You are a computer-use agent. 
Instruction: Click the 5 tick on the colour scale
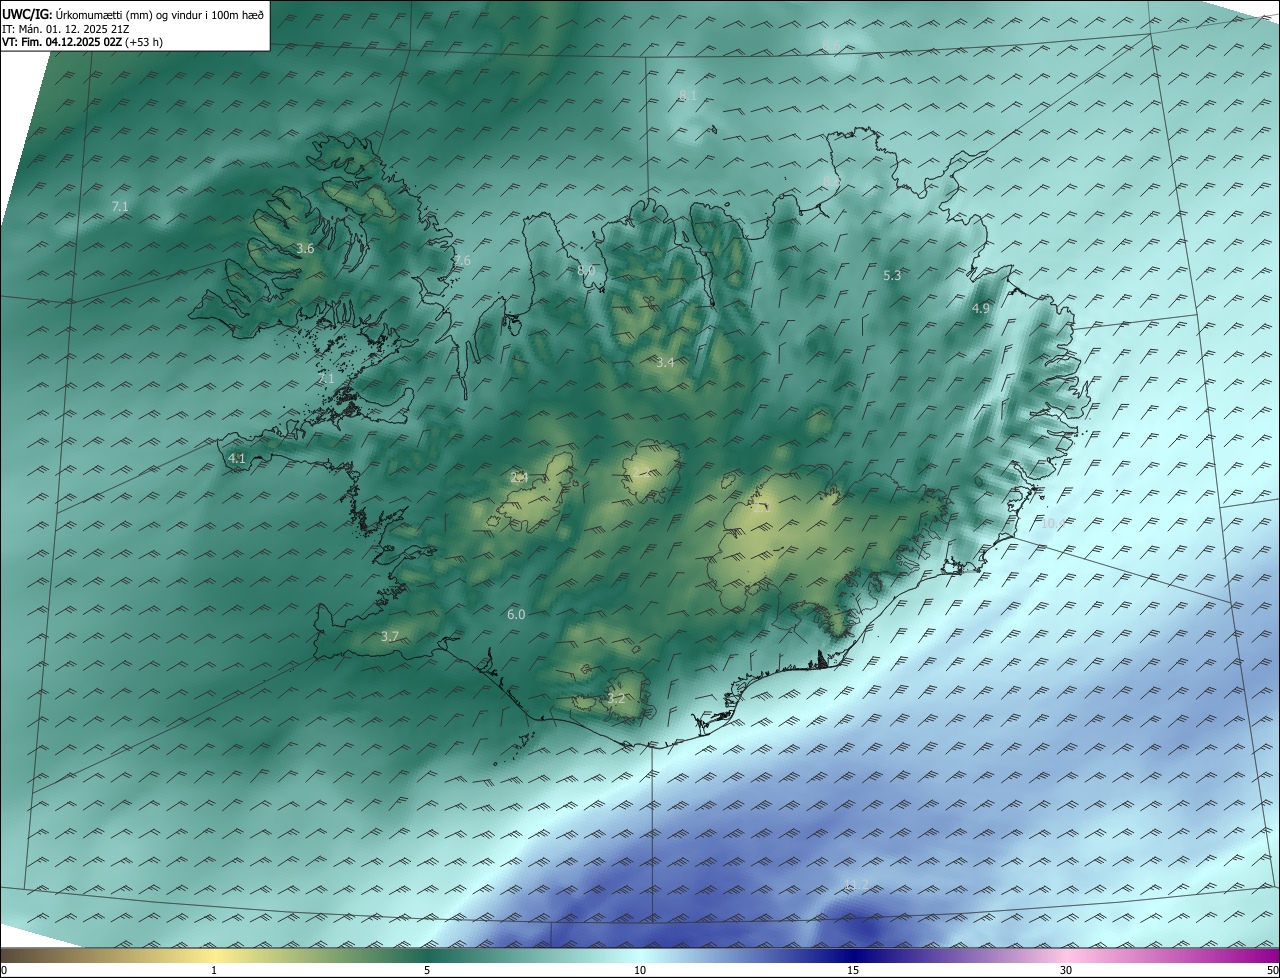(x=427, y=970)
